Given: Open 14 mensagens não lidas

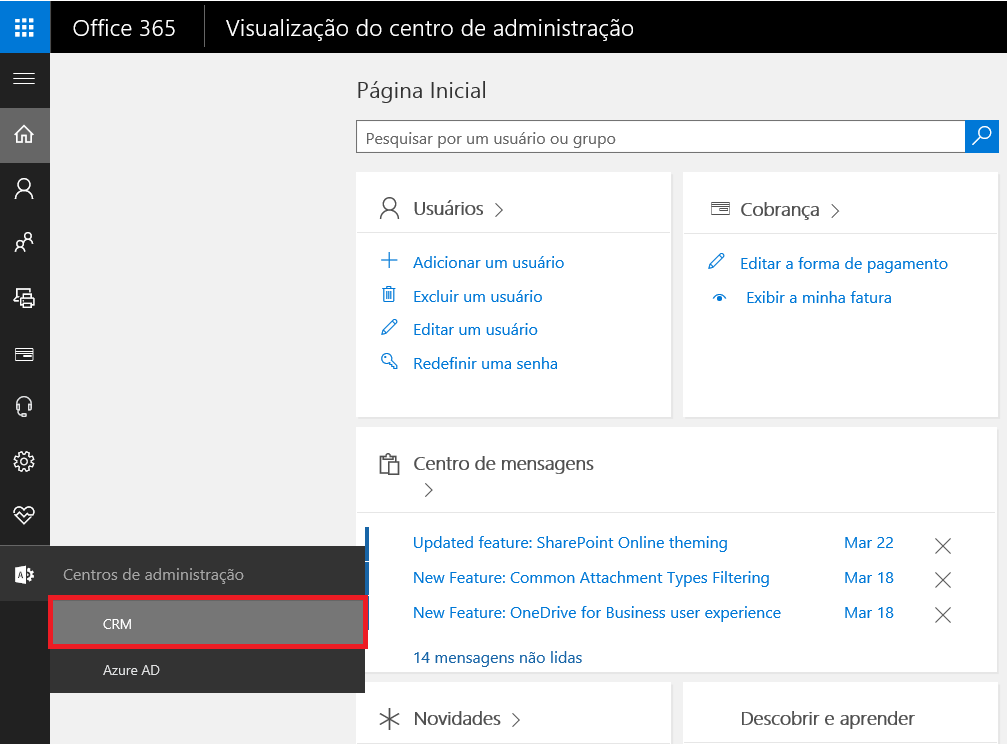Looking at the screenshot, I should tap(496, 657).
